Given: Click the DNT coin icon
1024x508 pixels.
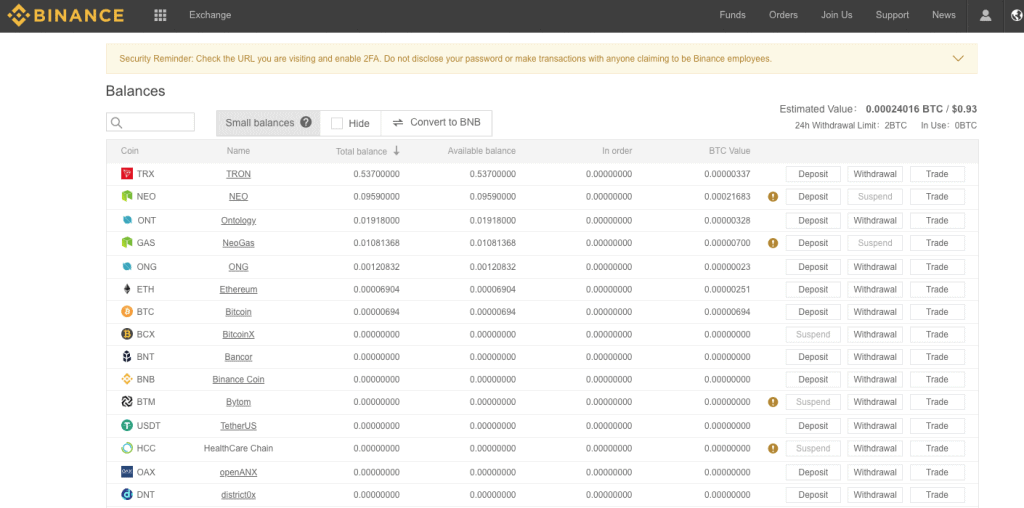Looking at the screenshot, I should pos(127,494).
